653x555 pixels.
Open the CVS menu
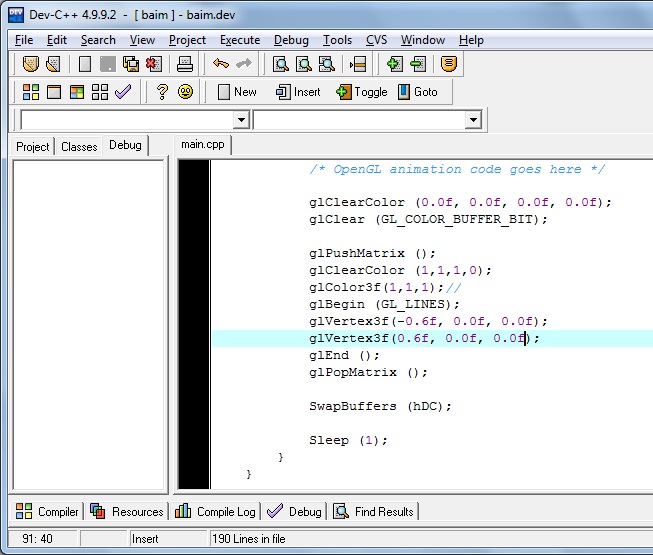[376, 40]
